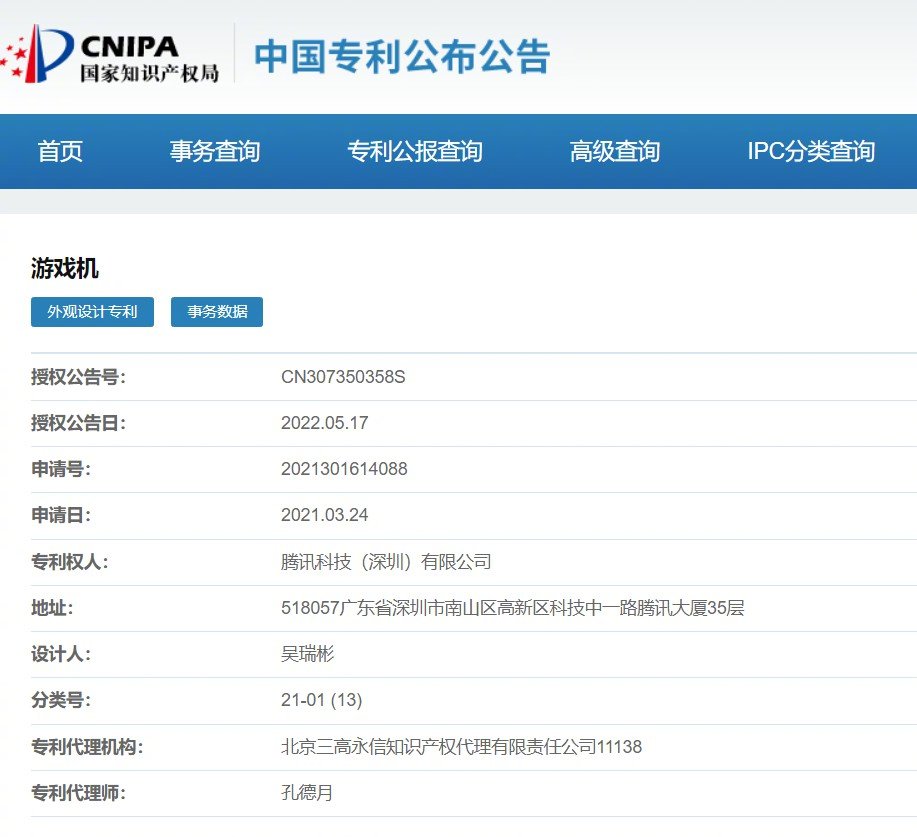Click the 外观设计专利 button
This screenshot has width=917, height=837.
click(93, 312)
